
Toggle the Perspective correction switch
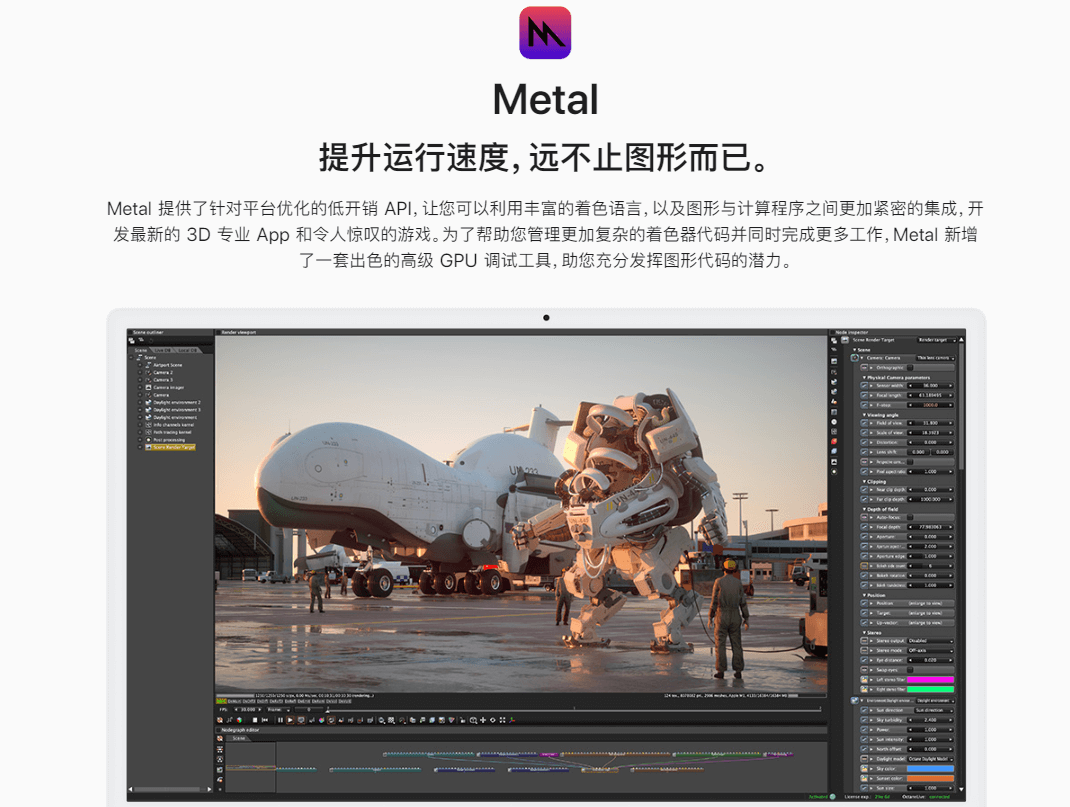910,462
